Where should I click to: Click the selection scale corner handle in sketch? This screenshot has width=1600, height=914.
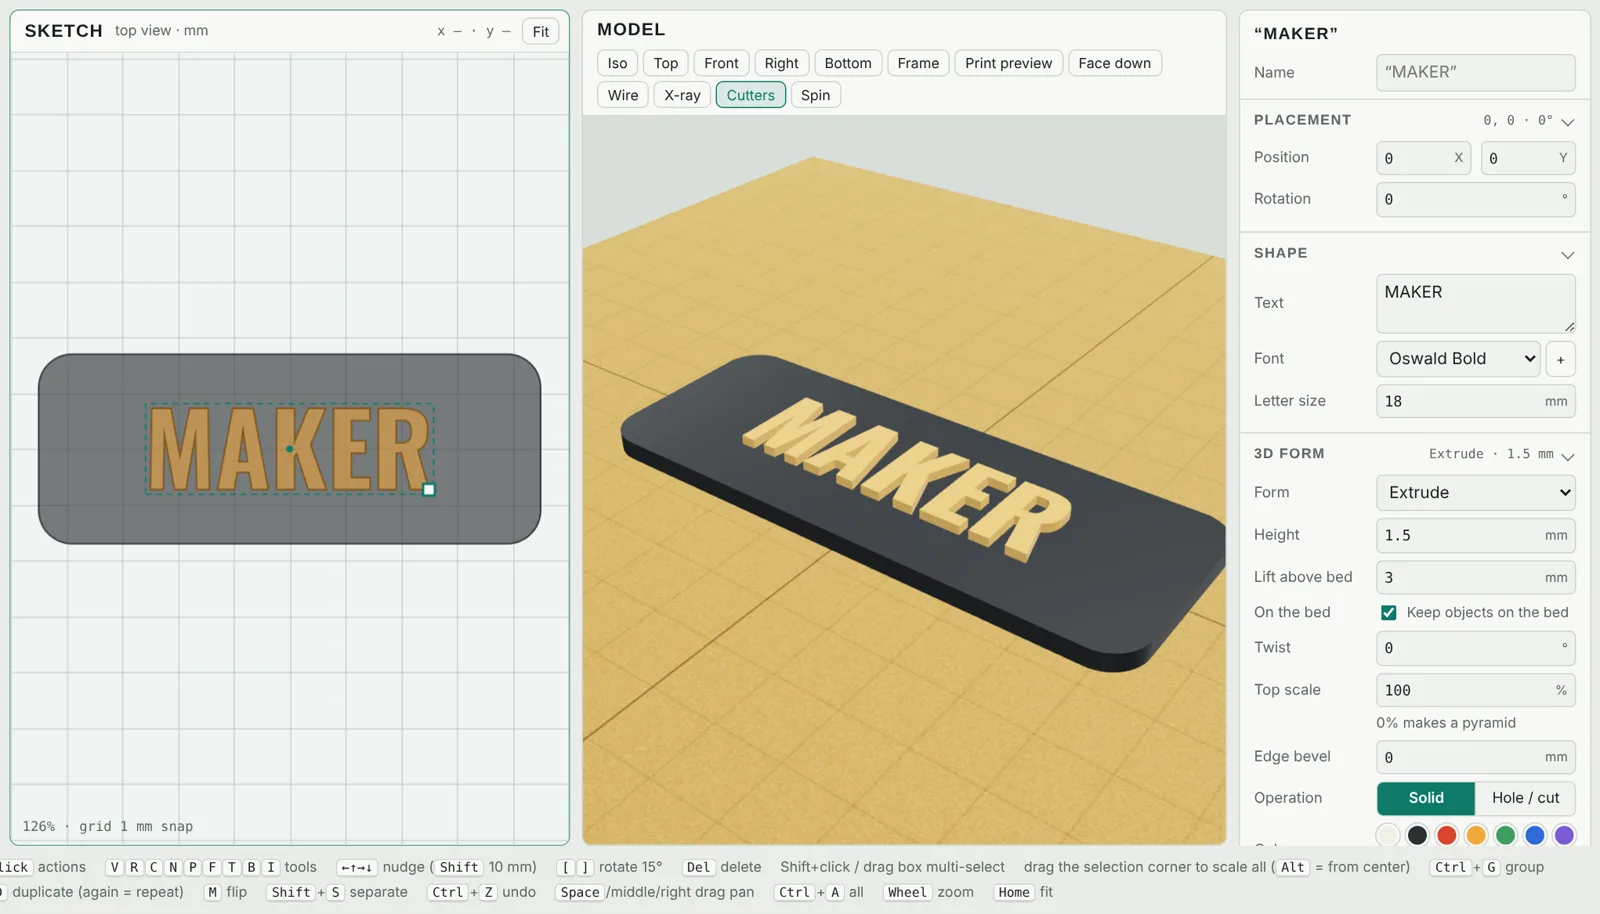pos(429,490)
